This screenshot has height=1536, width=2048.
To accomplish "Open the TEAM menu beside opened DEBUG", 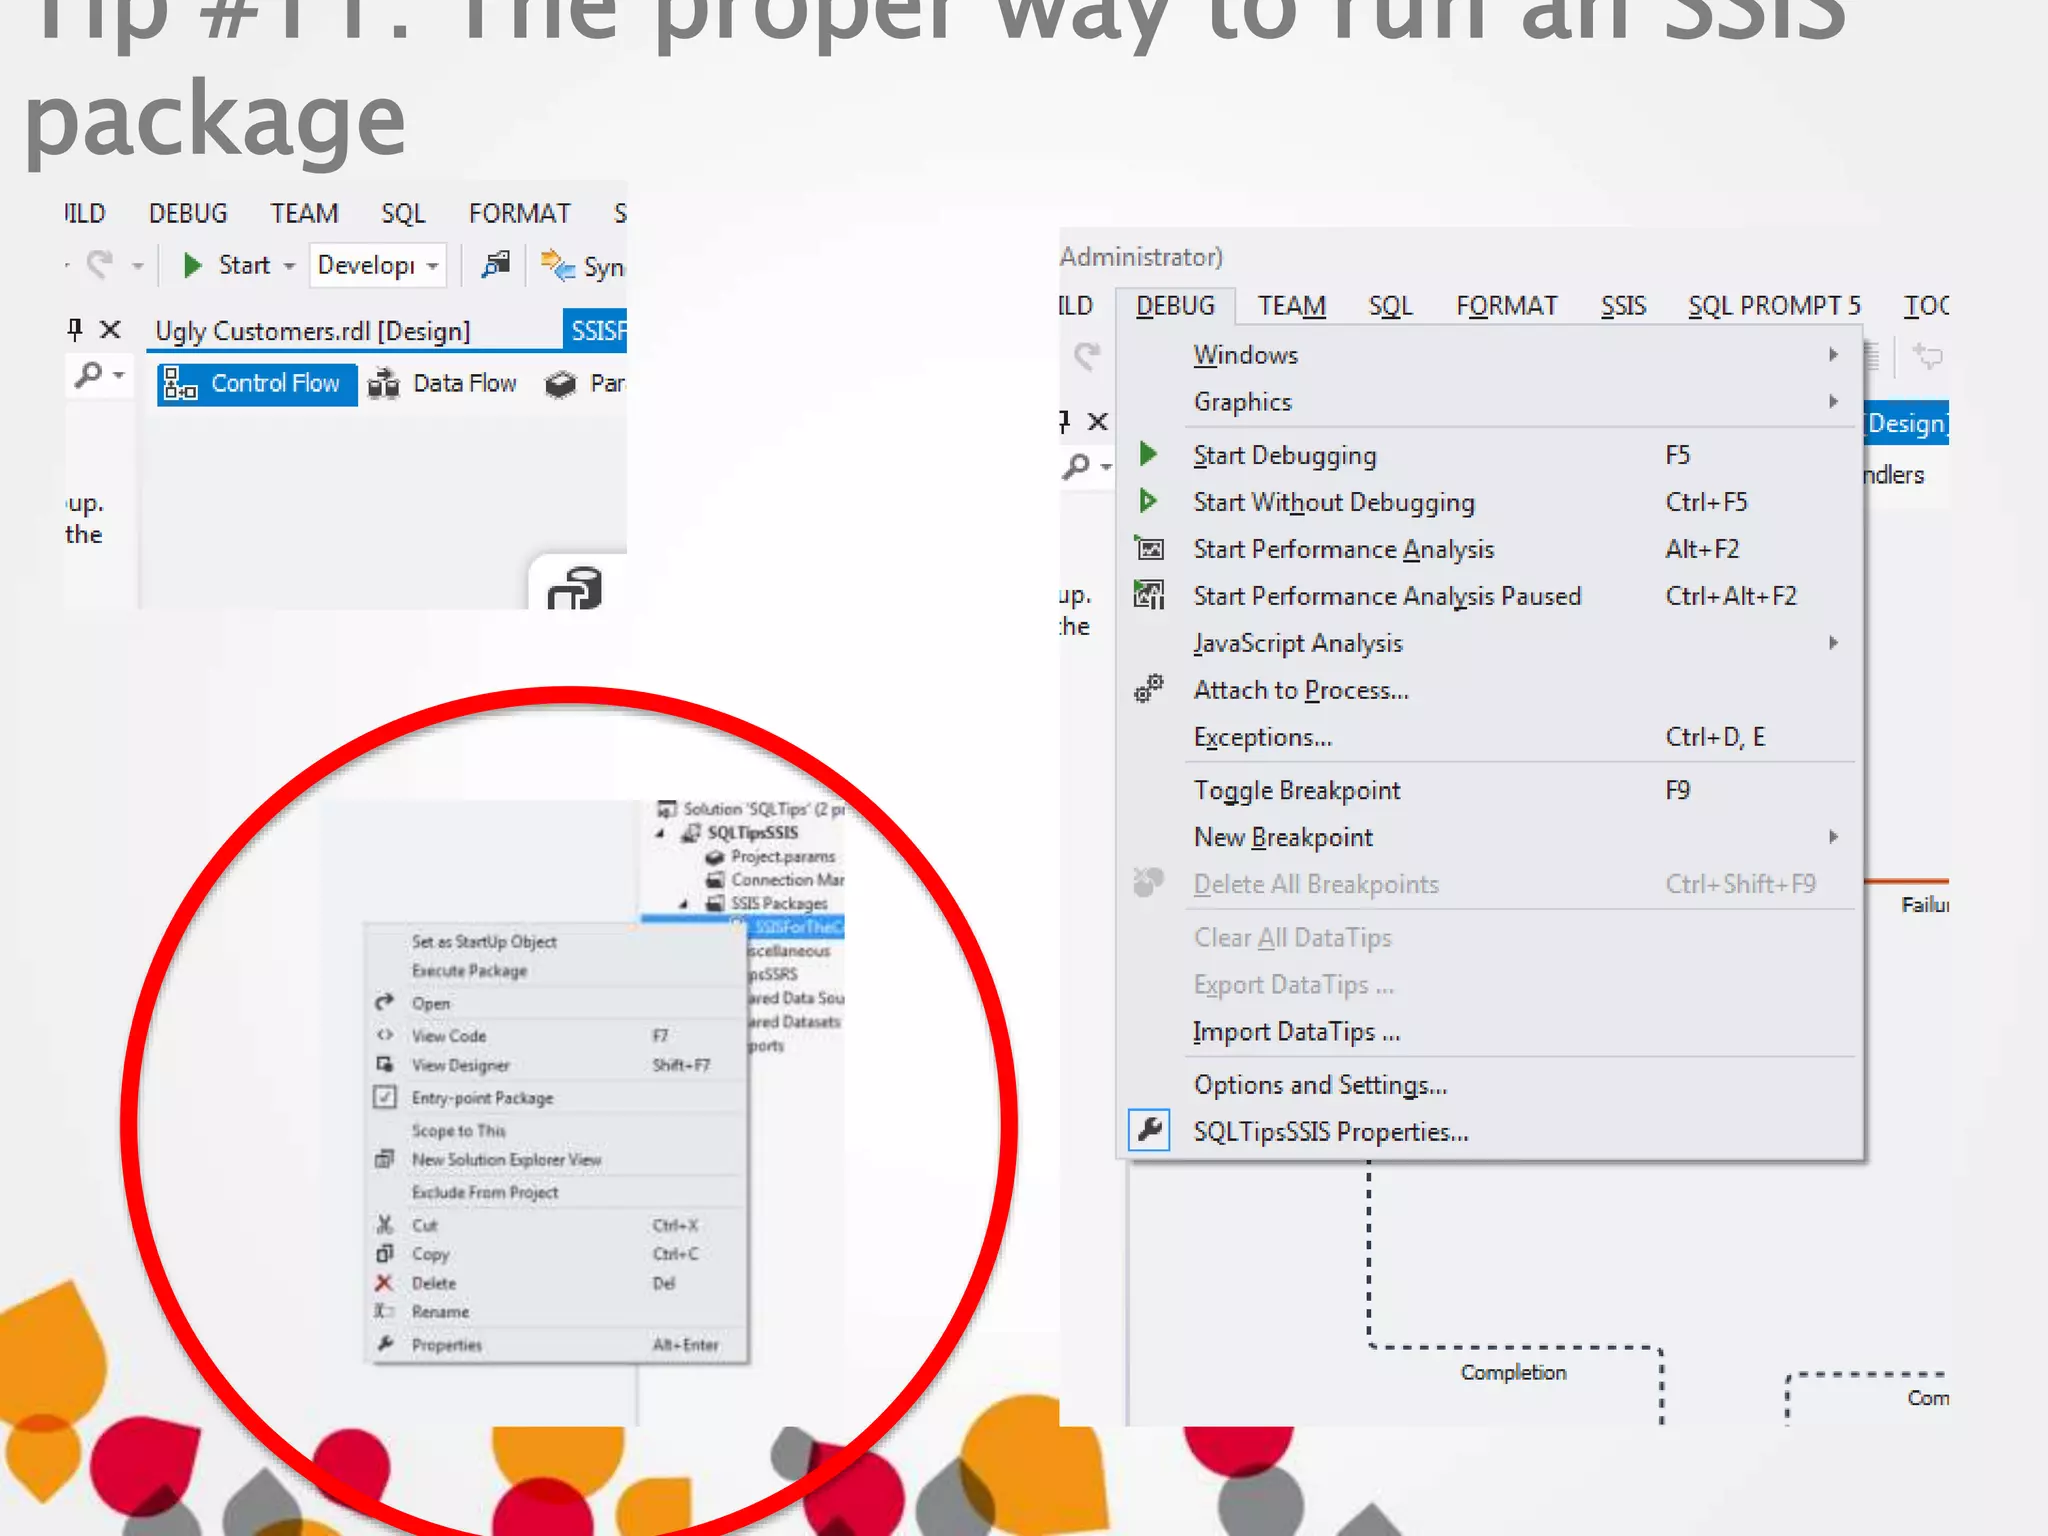I will pyautogui.click(x=1291, y=306).
